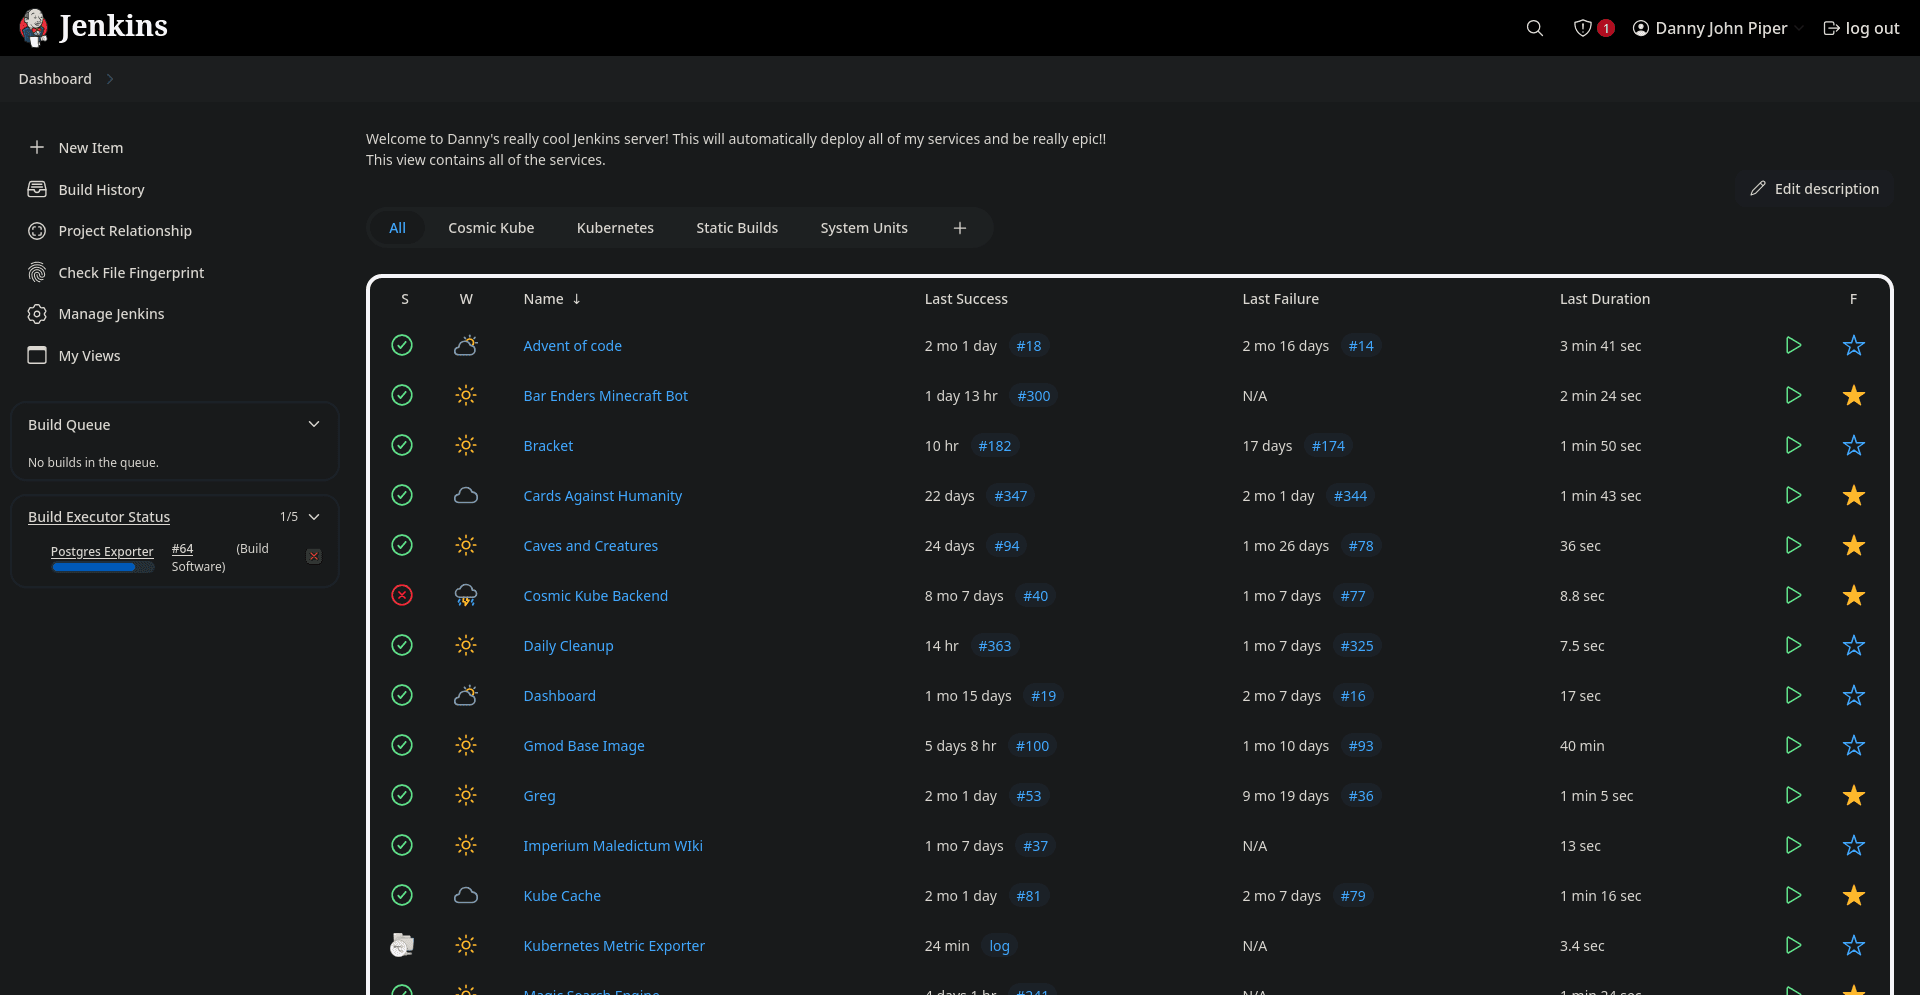This screenshot has width=1920, height=995.
Task: Toggle favorite star for Bracket
Action: [1853, 445]
